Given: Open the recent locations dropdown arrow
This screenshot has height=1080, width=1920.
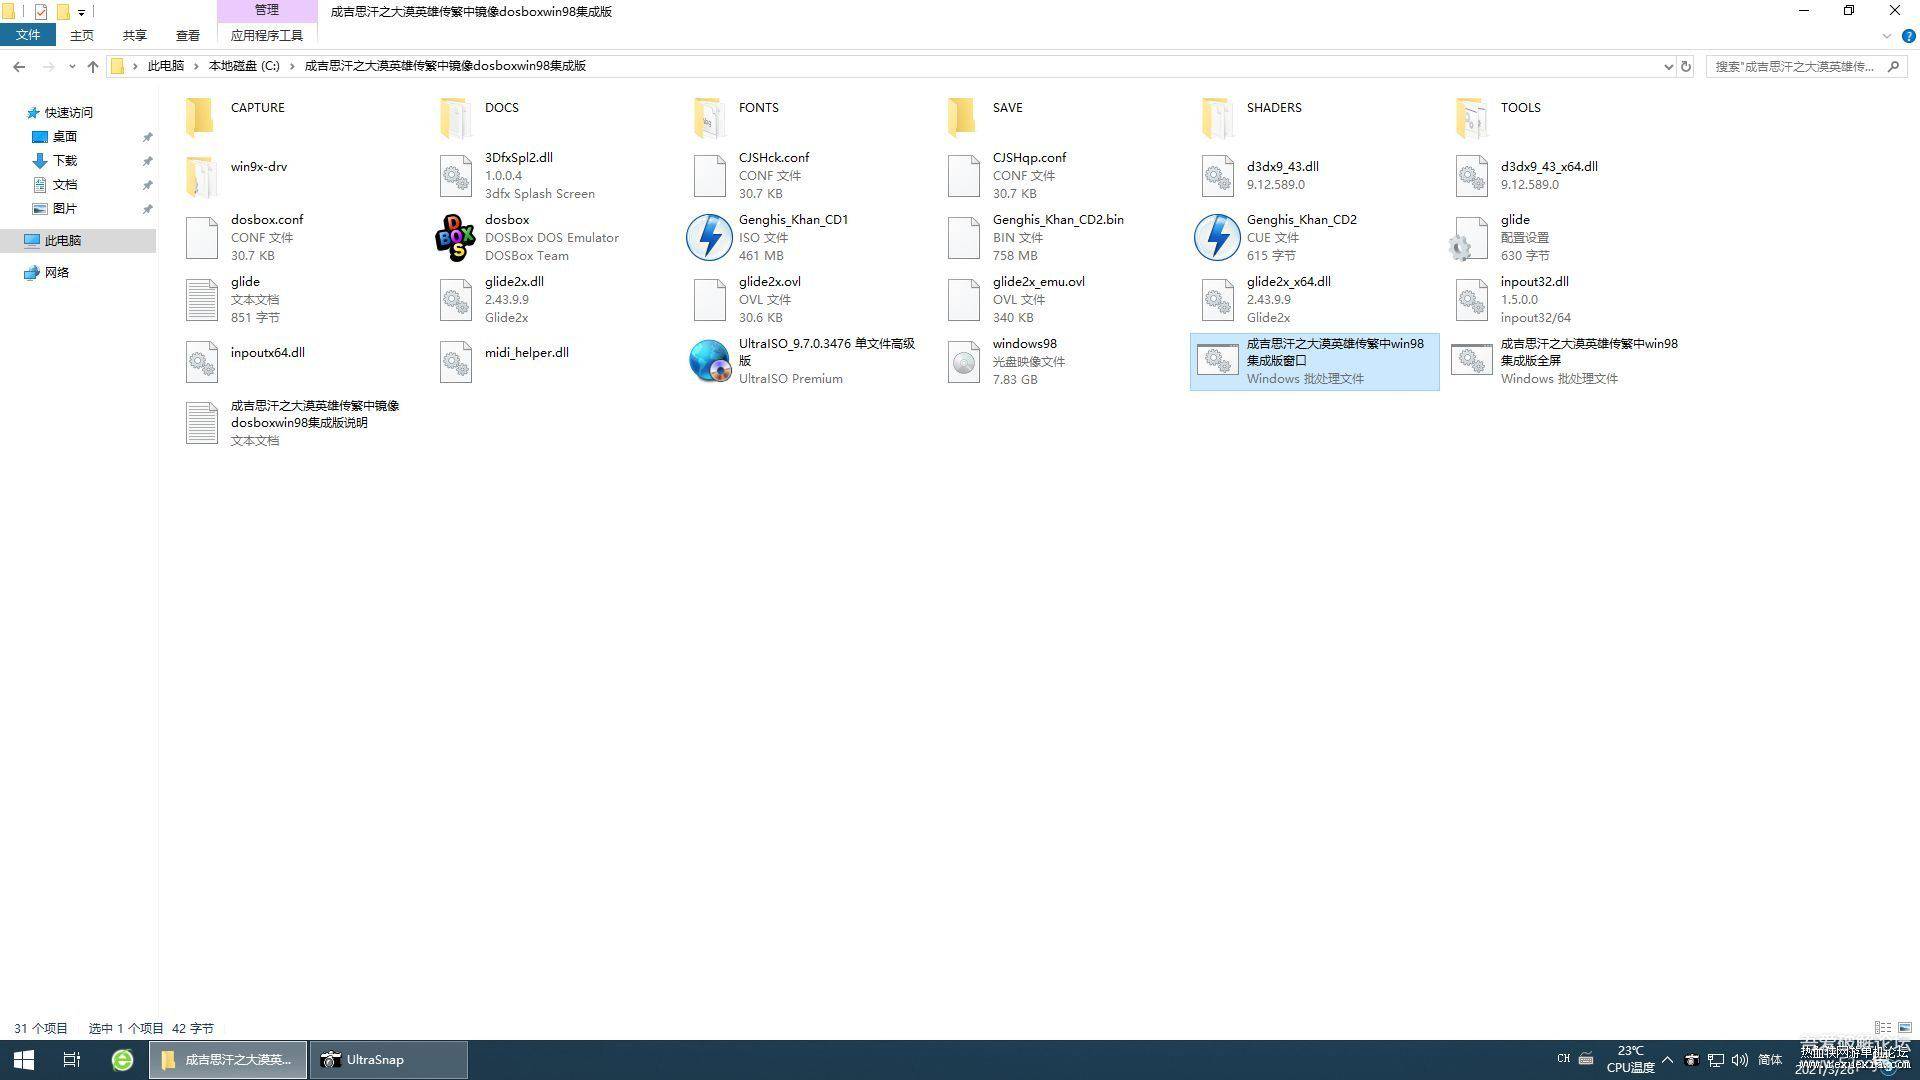Looking at the screenshot, I should click(x=71, y=66).
